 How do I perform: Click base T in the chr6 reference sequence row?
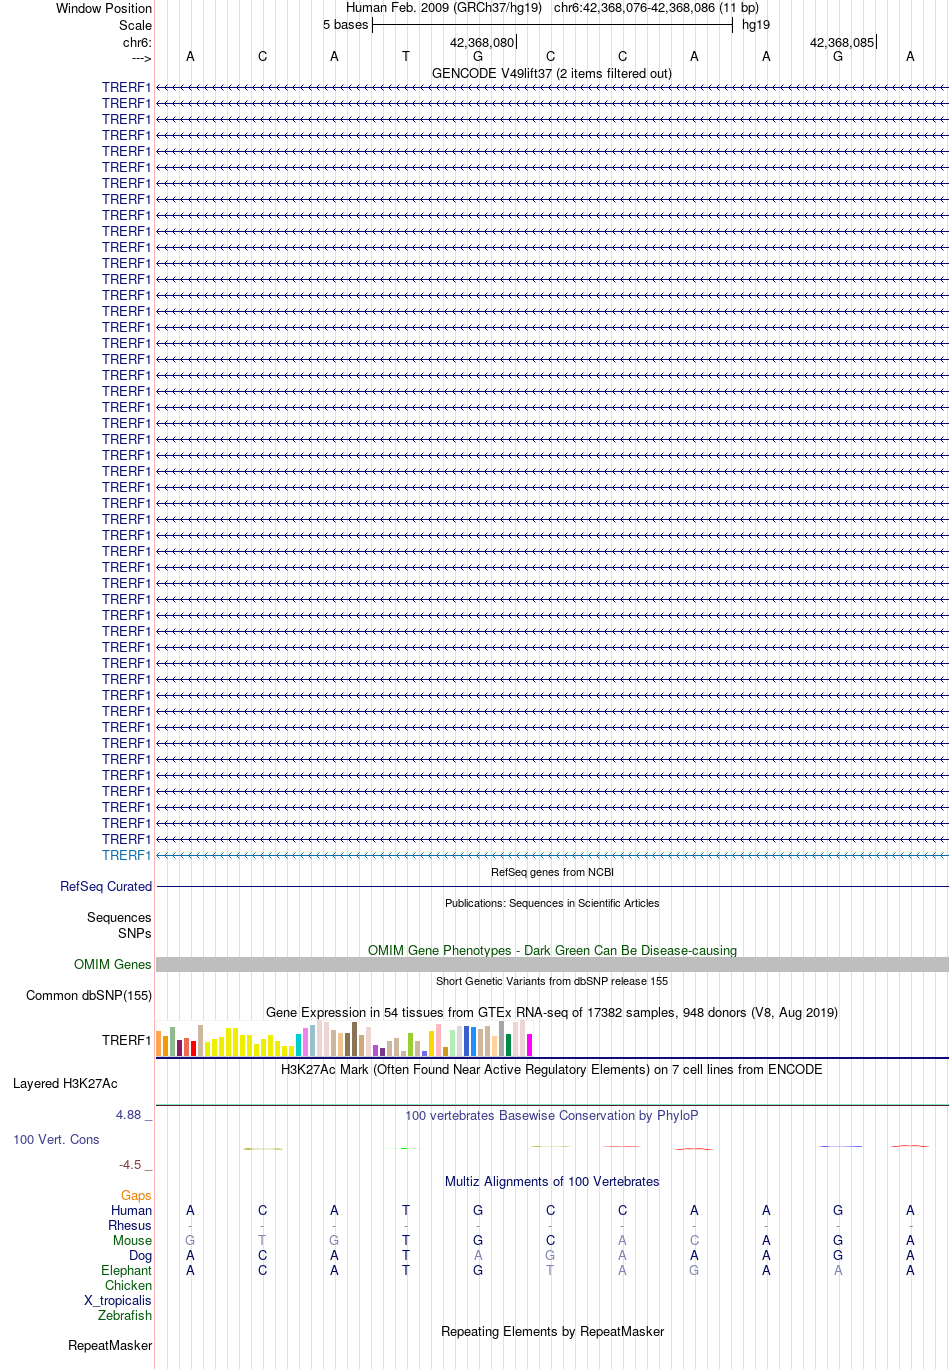(x=406, y=57)
